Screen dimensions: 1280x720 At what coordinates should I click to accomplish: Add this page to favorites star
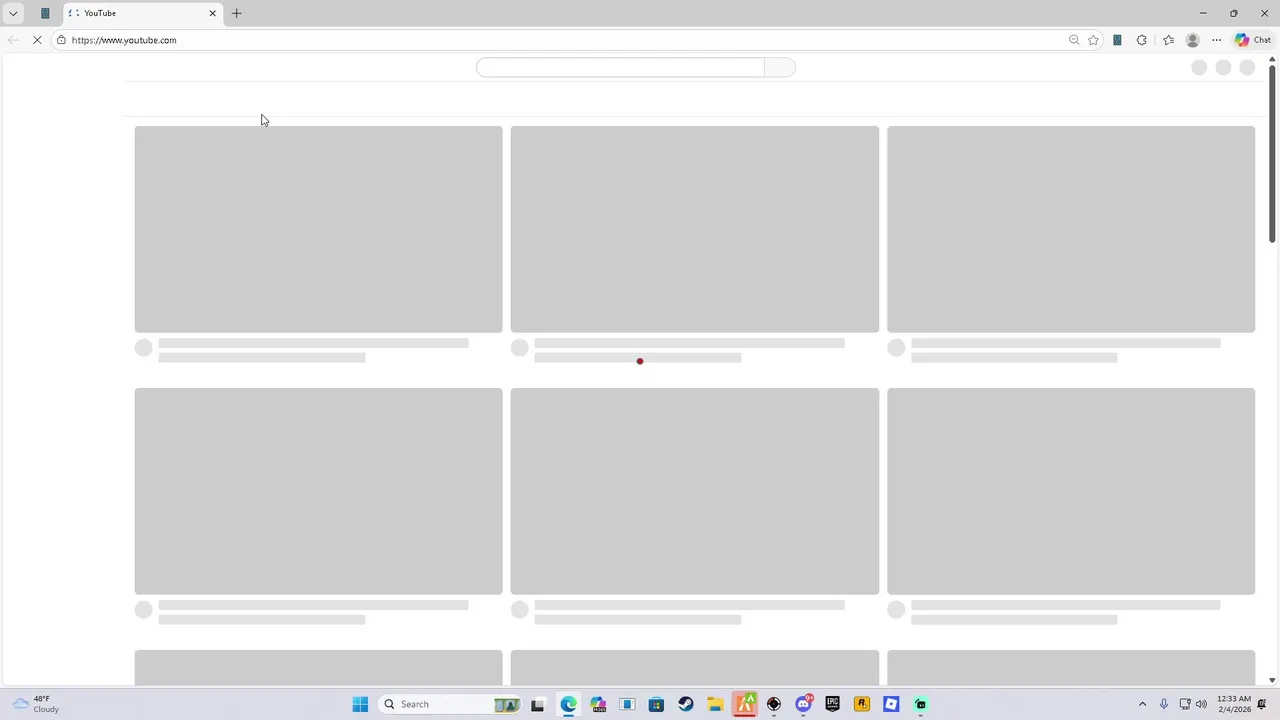[1093, 40]
